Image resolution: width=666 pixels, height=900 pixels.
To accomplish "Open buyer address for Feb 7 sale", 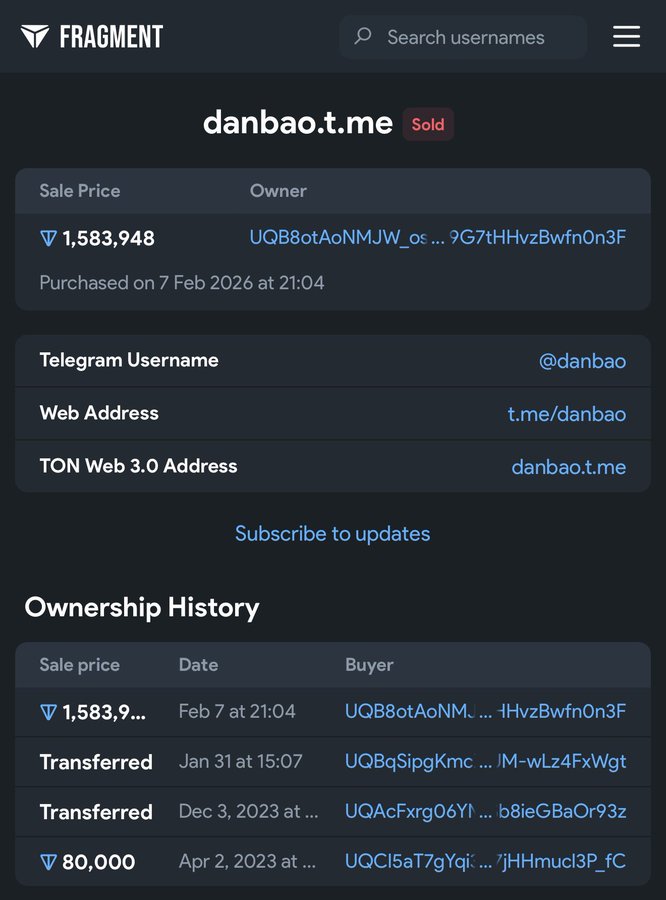I will [x=485, y=712].
